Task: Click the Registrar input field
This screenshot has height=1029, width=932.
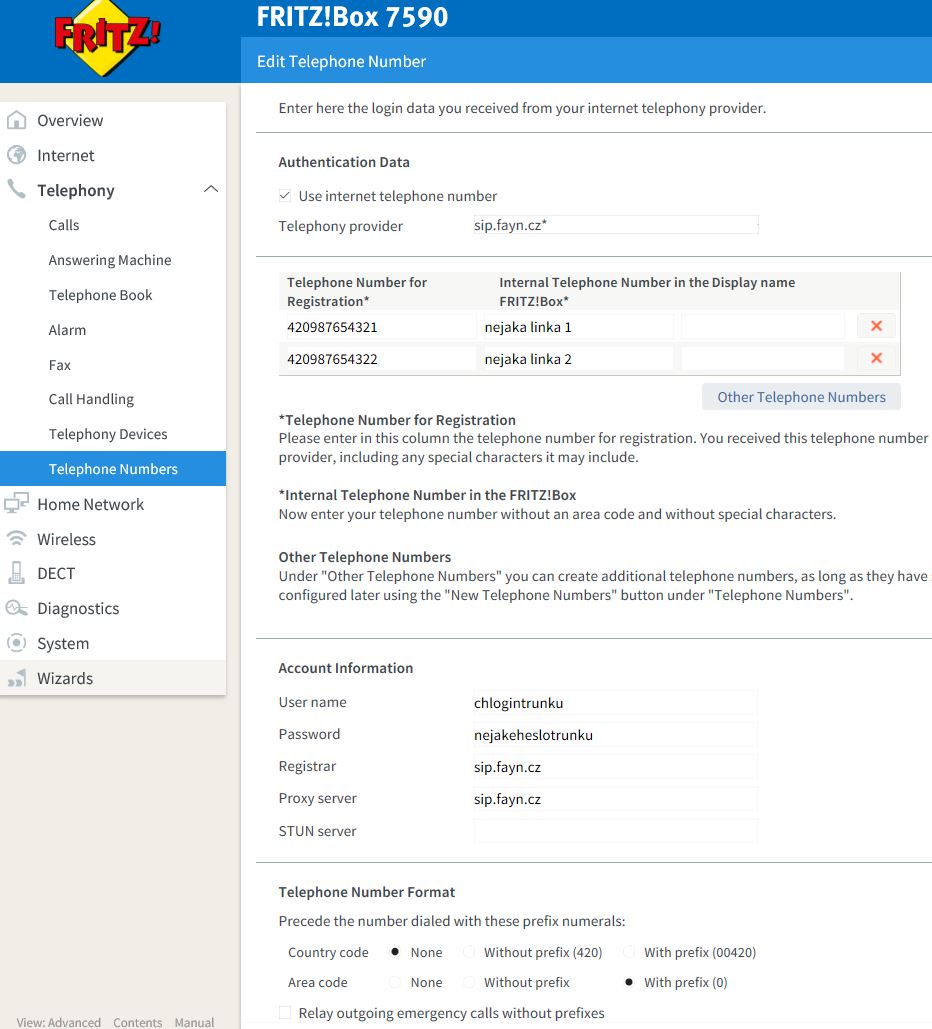Action: (x=615, y=766)
